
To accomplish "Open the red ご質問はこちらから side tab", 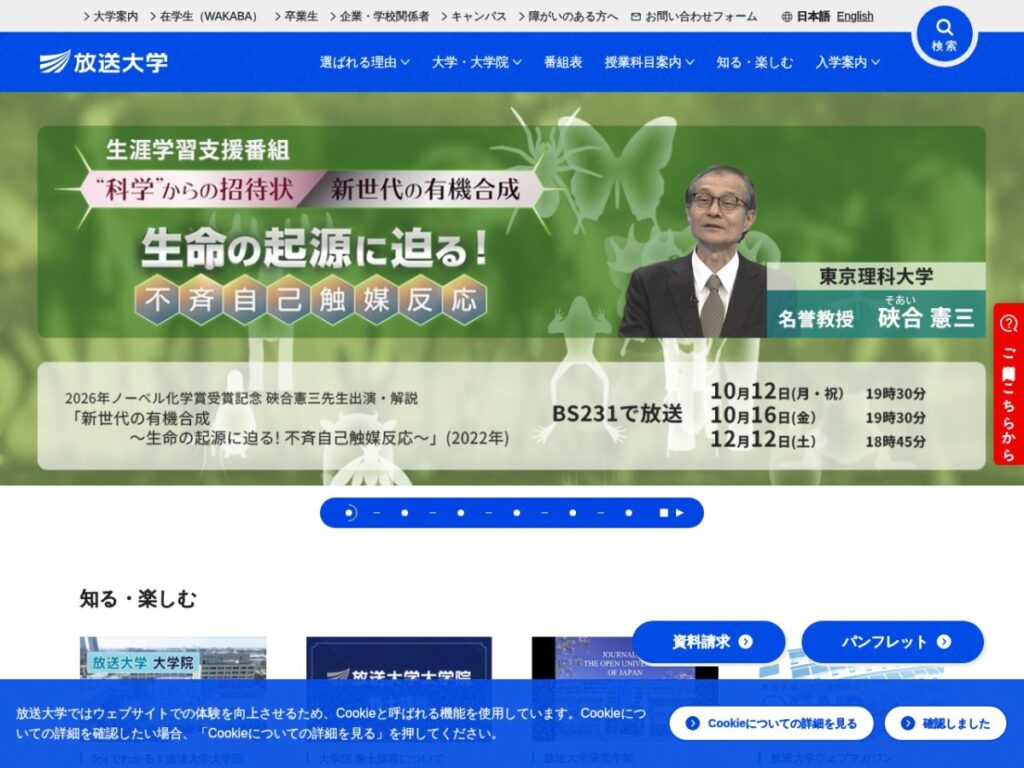I will point(1009,384).
